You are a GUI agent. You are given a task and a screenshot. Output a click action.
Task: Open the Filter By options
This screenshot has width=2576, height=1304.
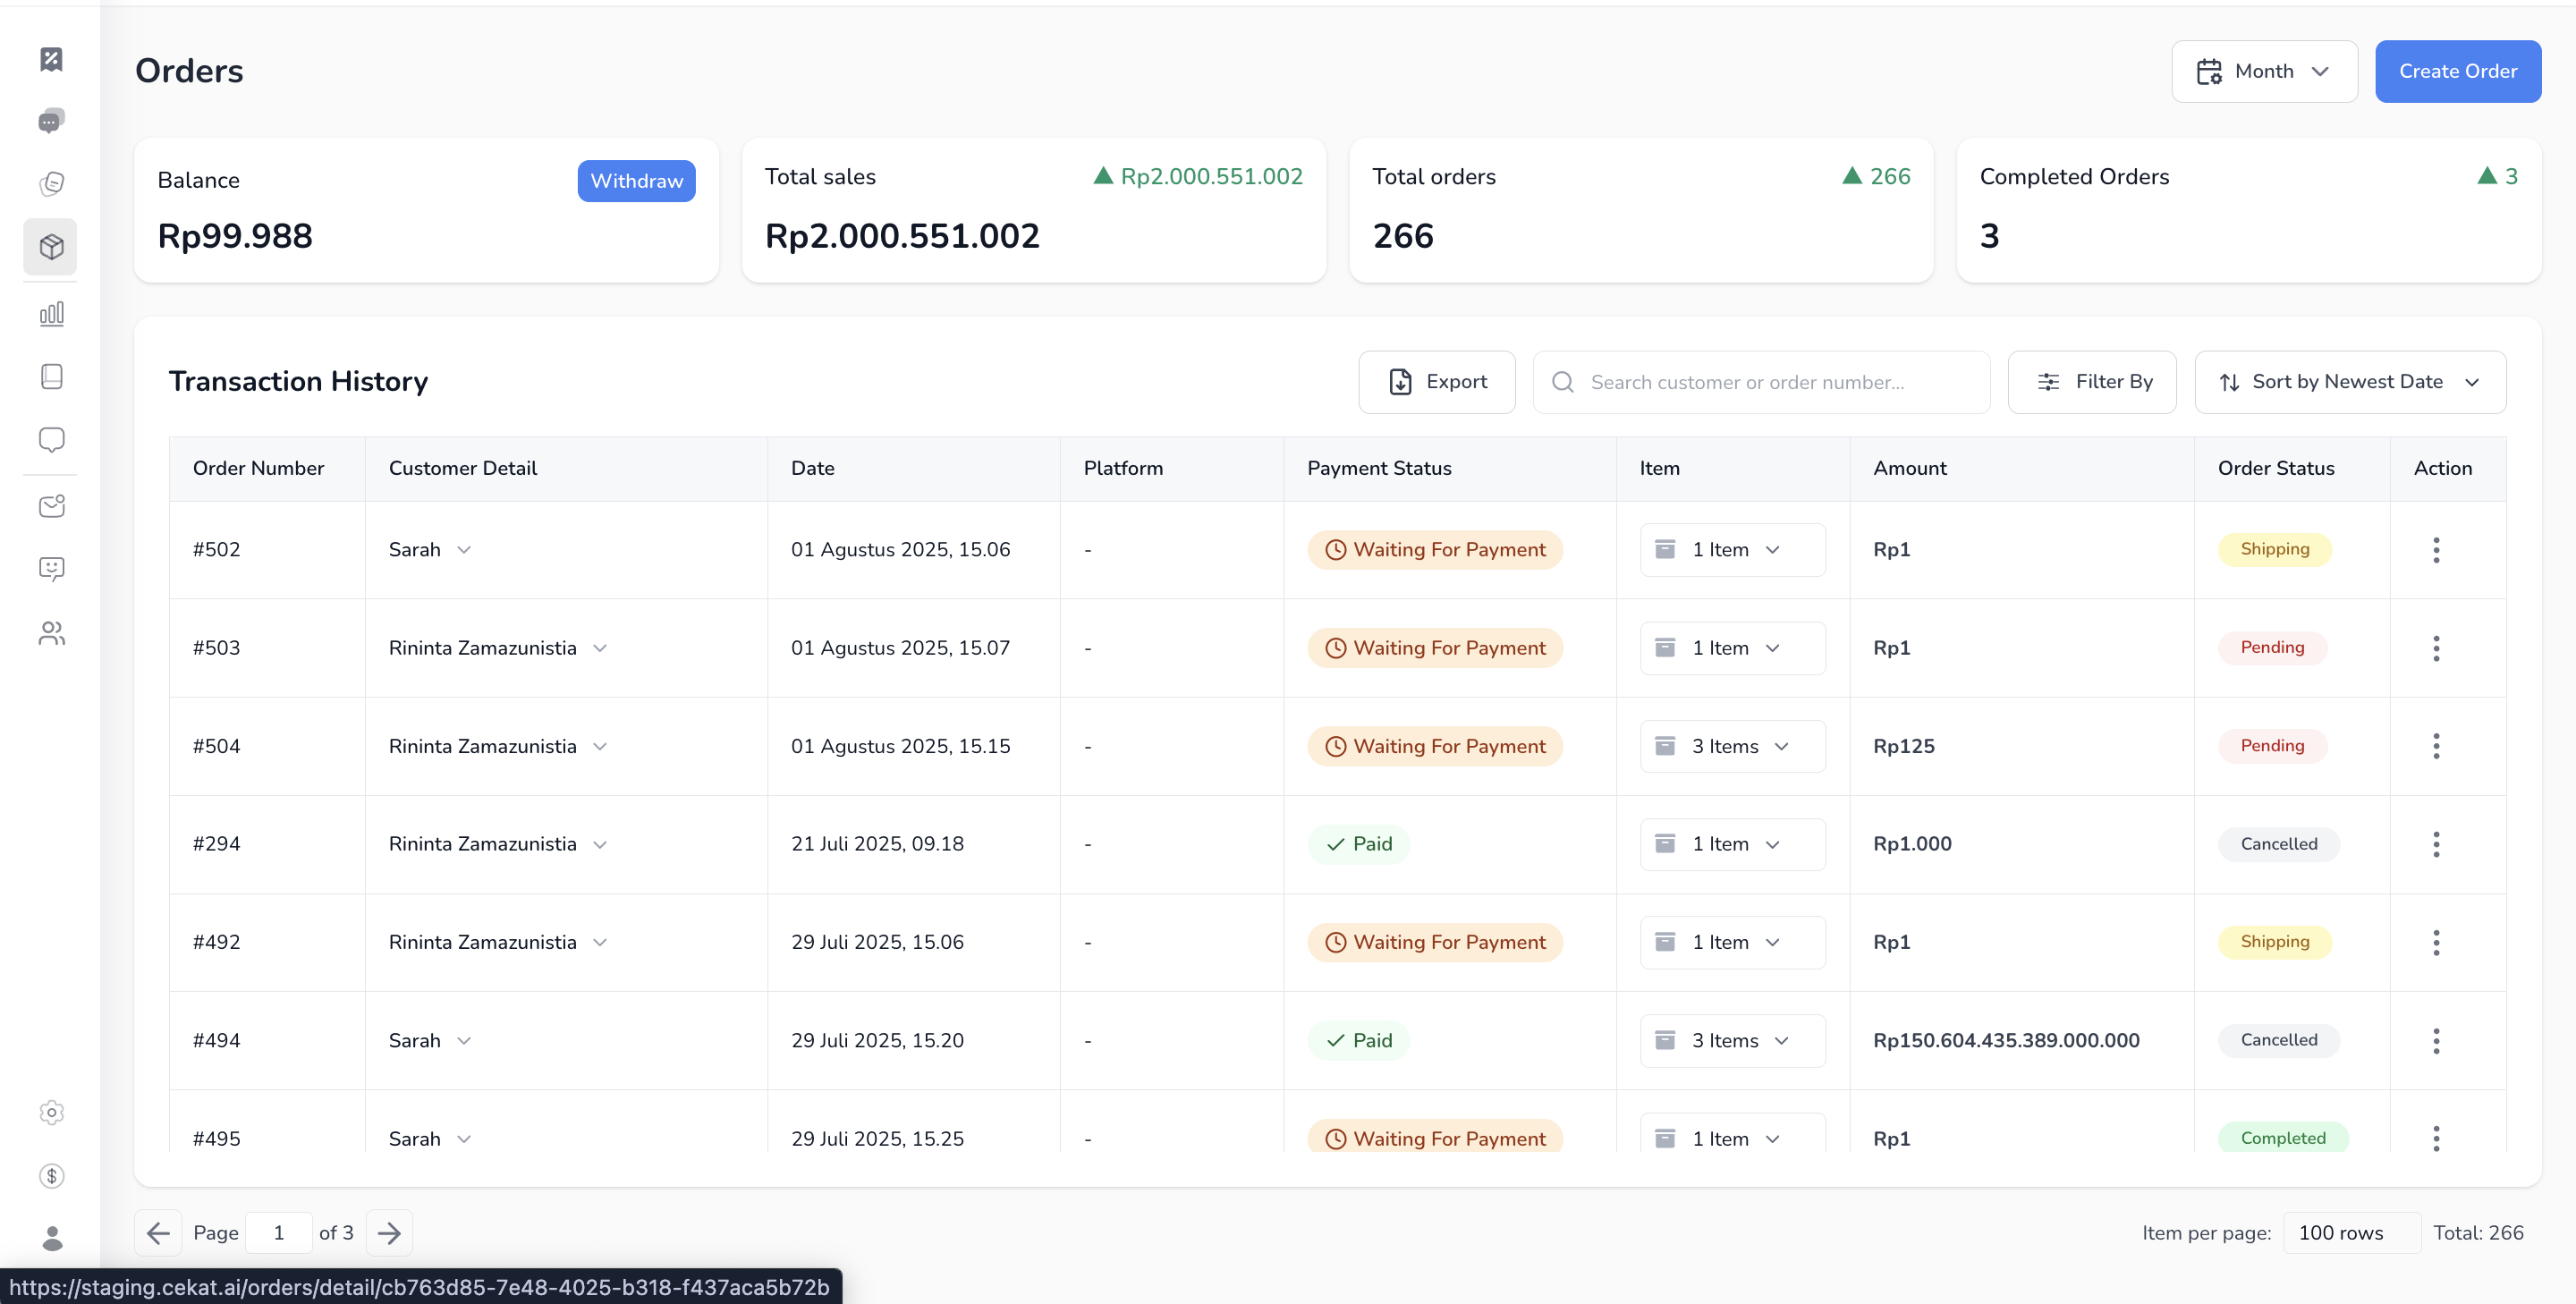click(2091, 381)
